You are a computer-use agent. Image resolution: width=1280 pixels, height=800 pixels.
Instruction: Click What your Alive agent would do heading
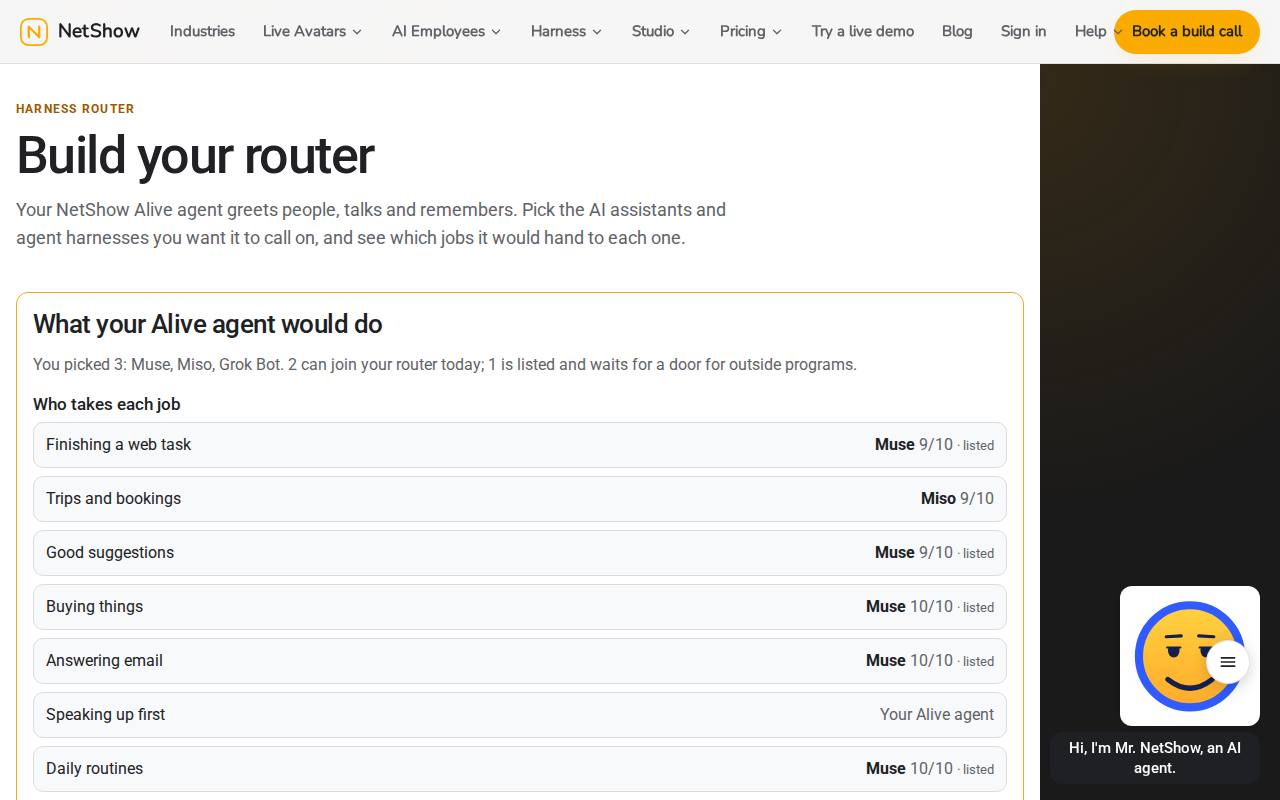(x=208, y=324)
